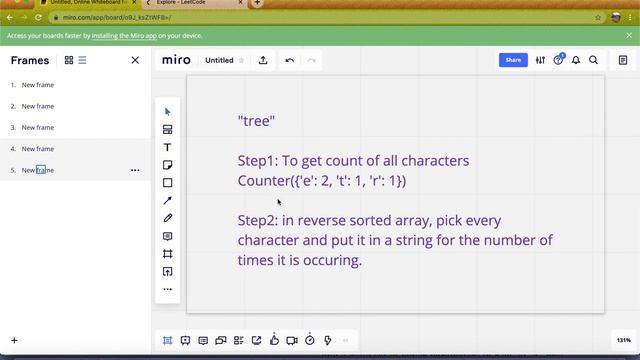Switch the Frames panel to grid view
Screen dimensions: 640x360
(69, 60)
